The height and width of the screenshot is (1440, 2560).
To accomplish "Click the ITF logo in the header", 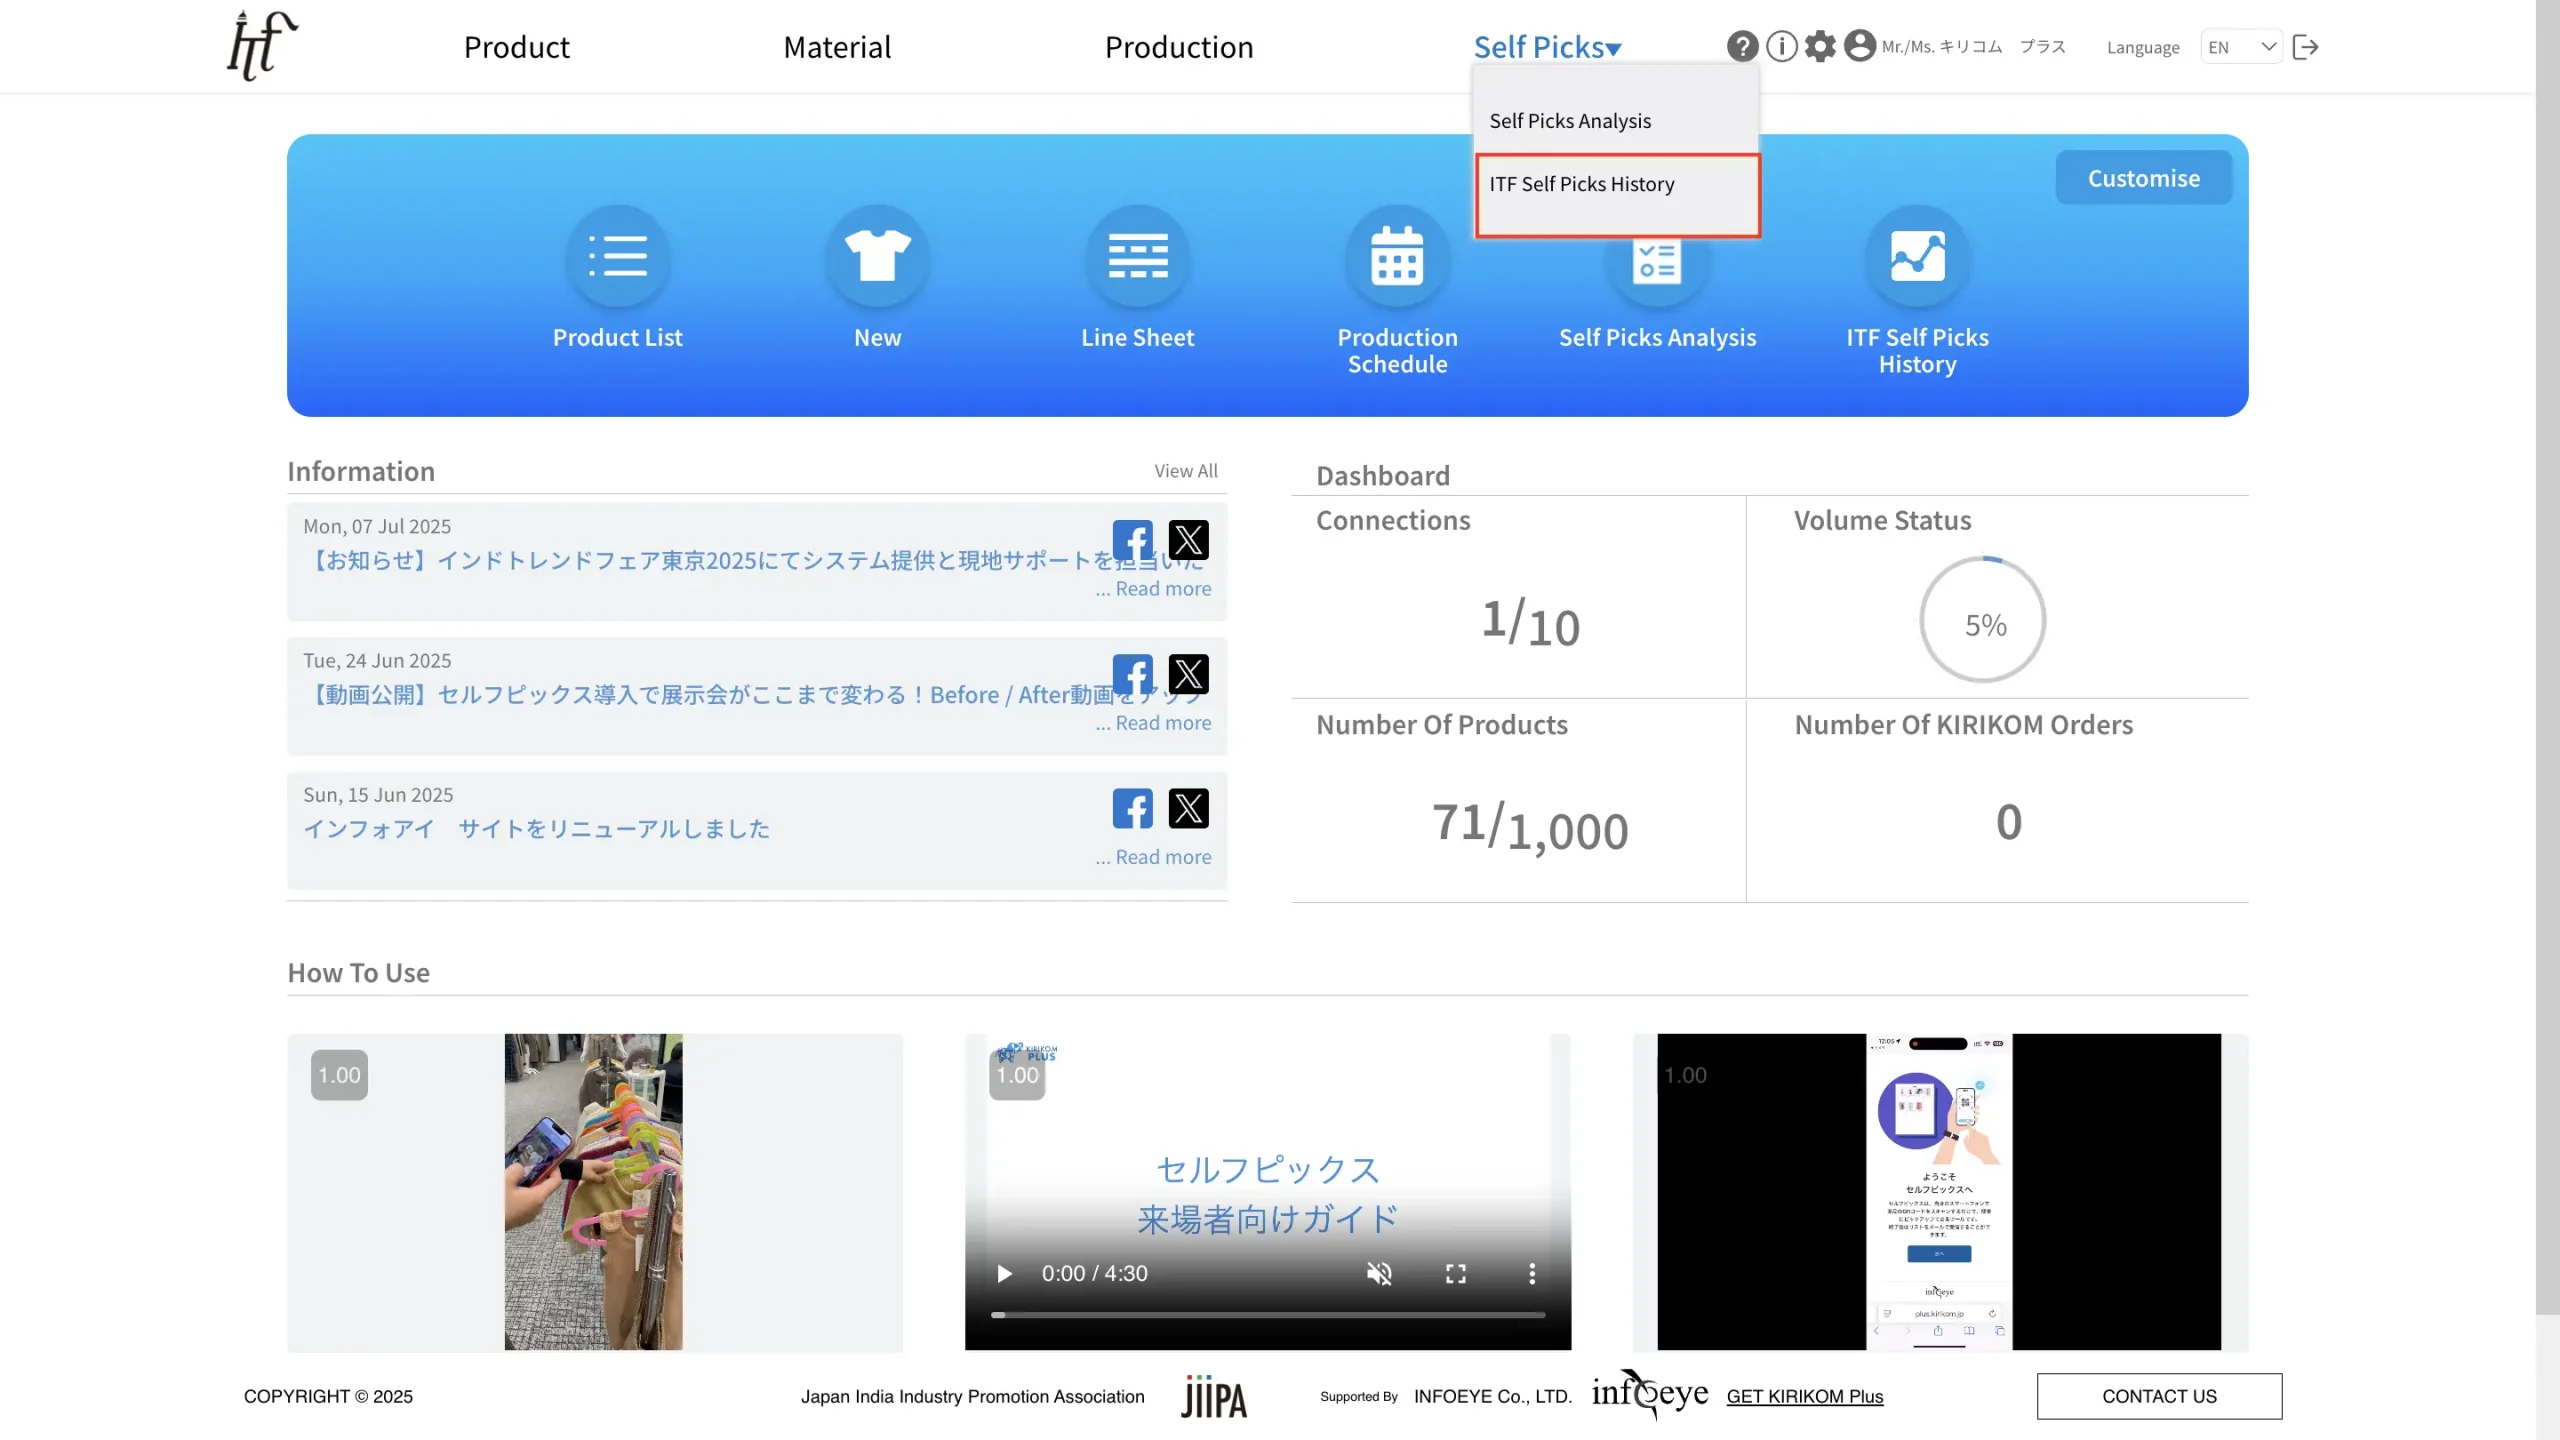I will pyautogui.click(x=263, y=46).
